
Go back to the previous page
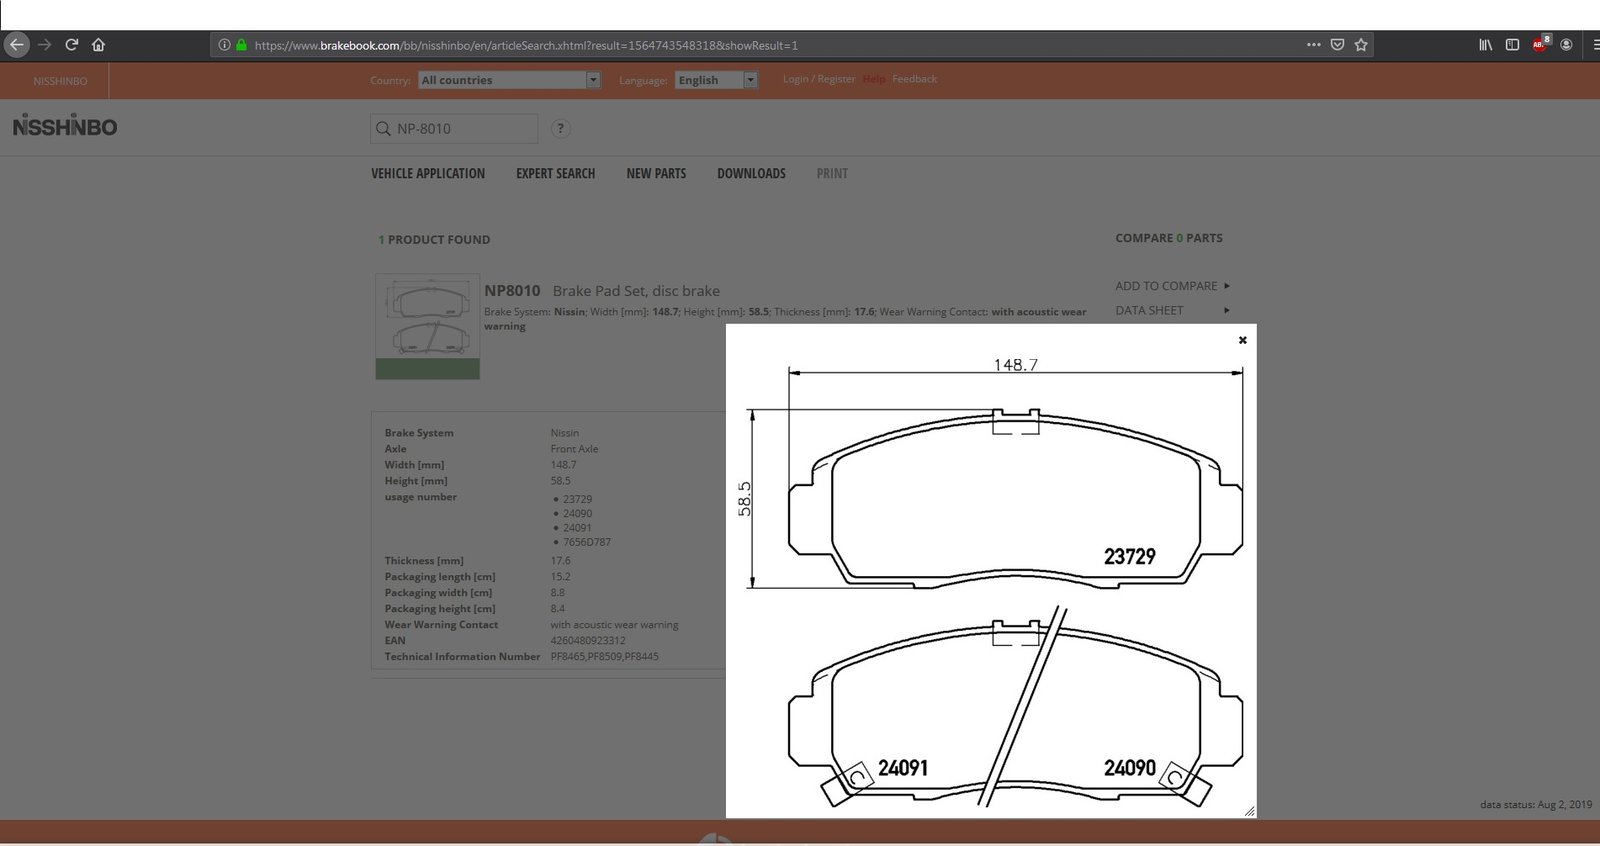(x=16, y=45)
